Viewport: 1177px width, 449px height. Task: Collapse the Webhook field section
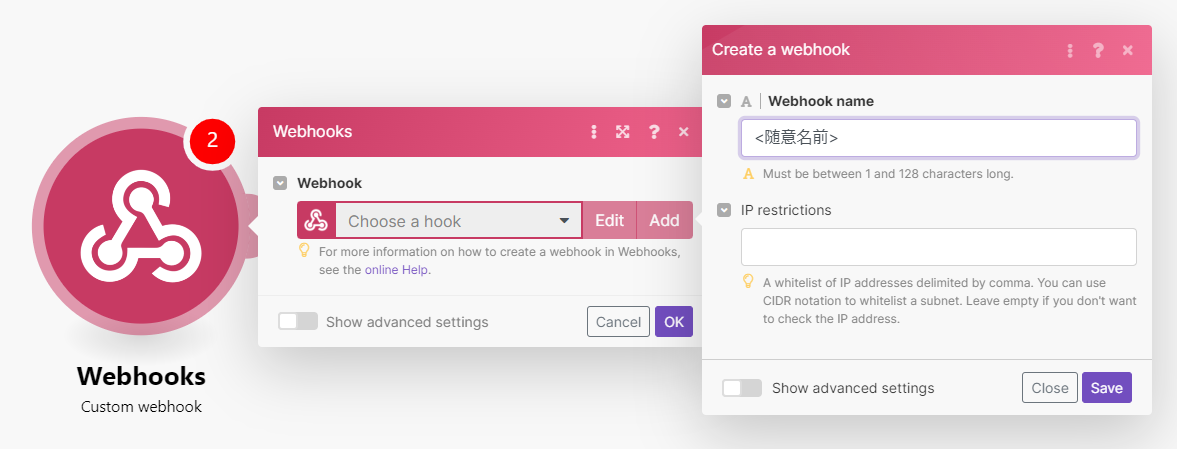[x=280, y=182]
